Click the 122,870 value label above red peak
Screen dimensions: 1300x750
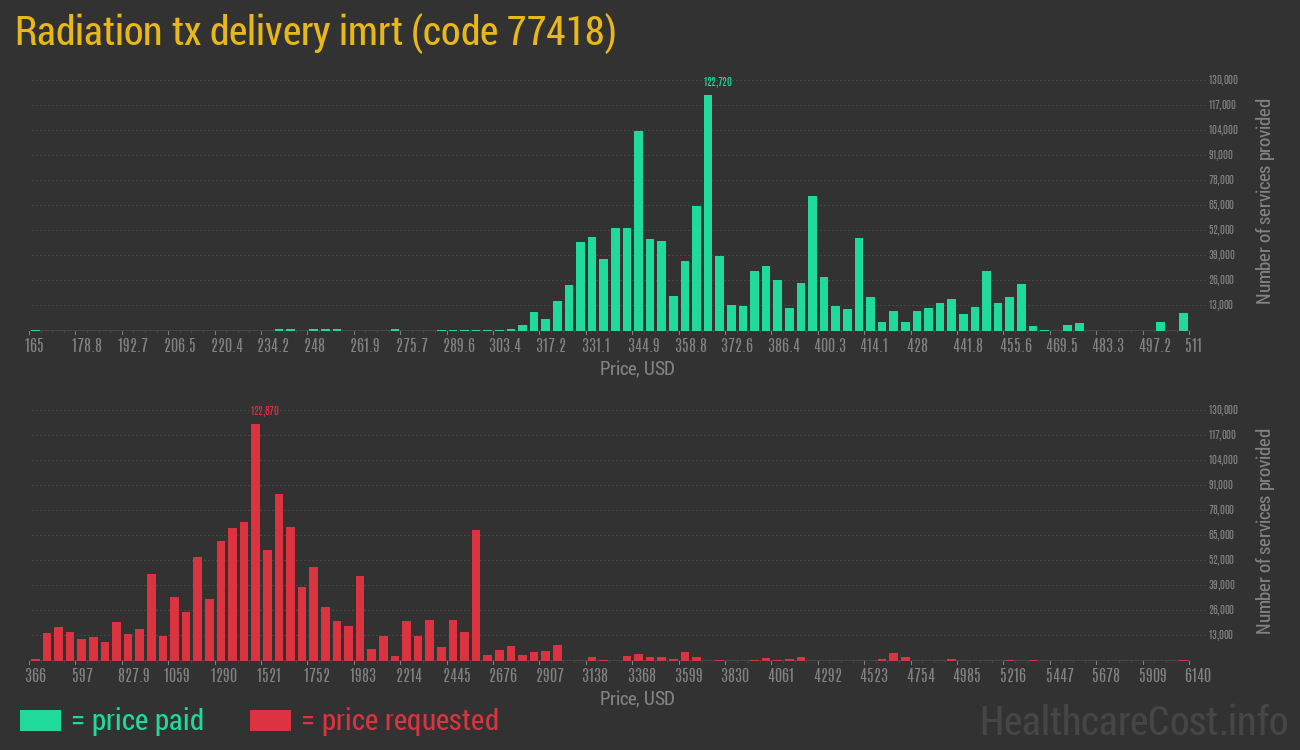264,411
